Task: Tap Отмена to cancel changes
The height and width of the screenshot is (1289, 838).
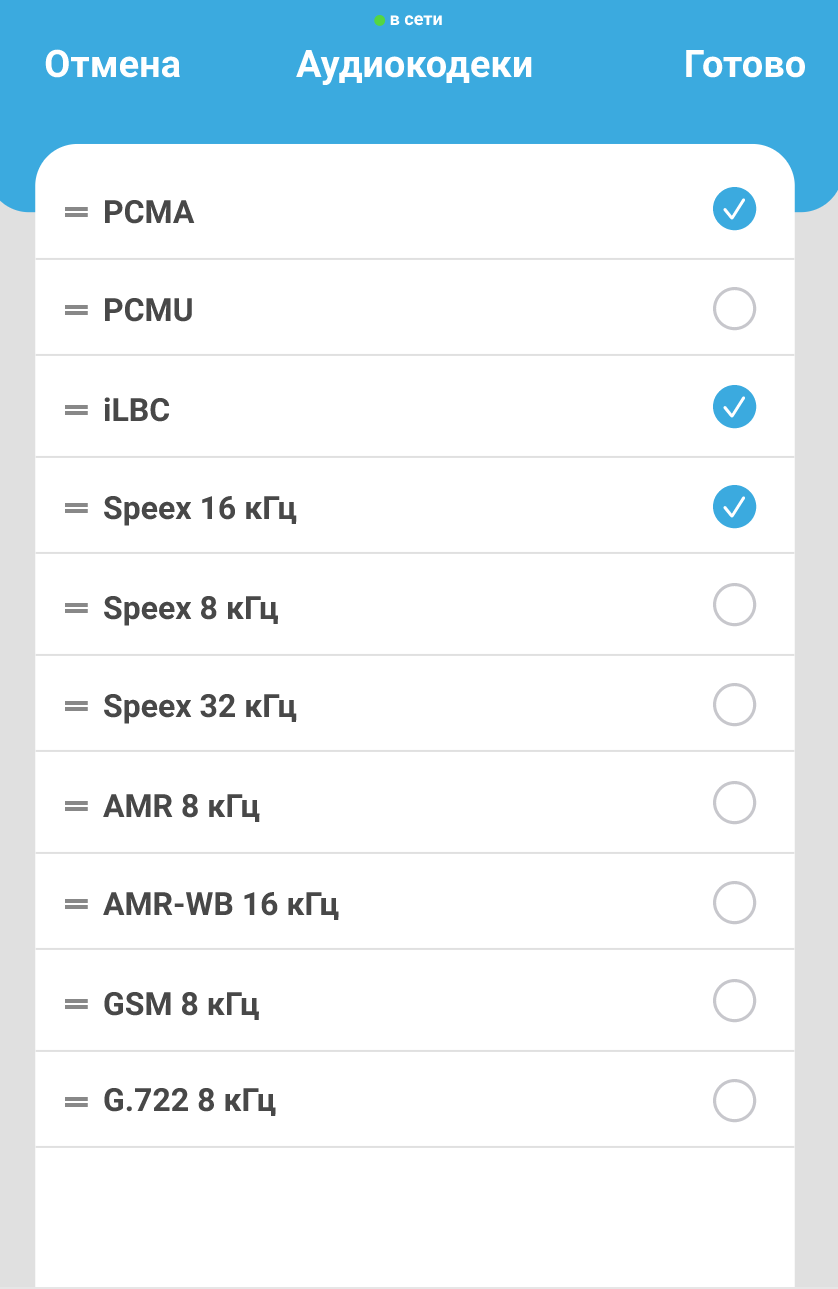Action: click(x=112, y=65)
